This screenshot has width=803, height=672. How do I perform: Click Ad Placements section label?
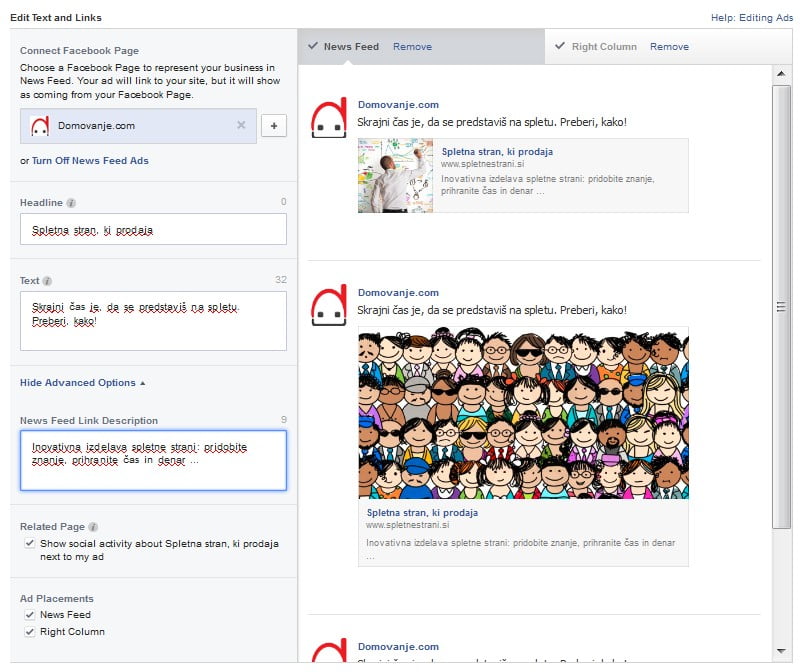click(x=57, y=599)
